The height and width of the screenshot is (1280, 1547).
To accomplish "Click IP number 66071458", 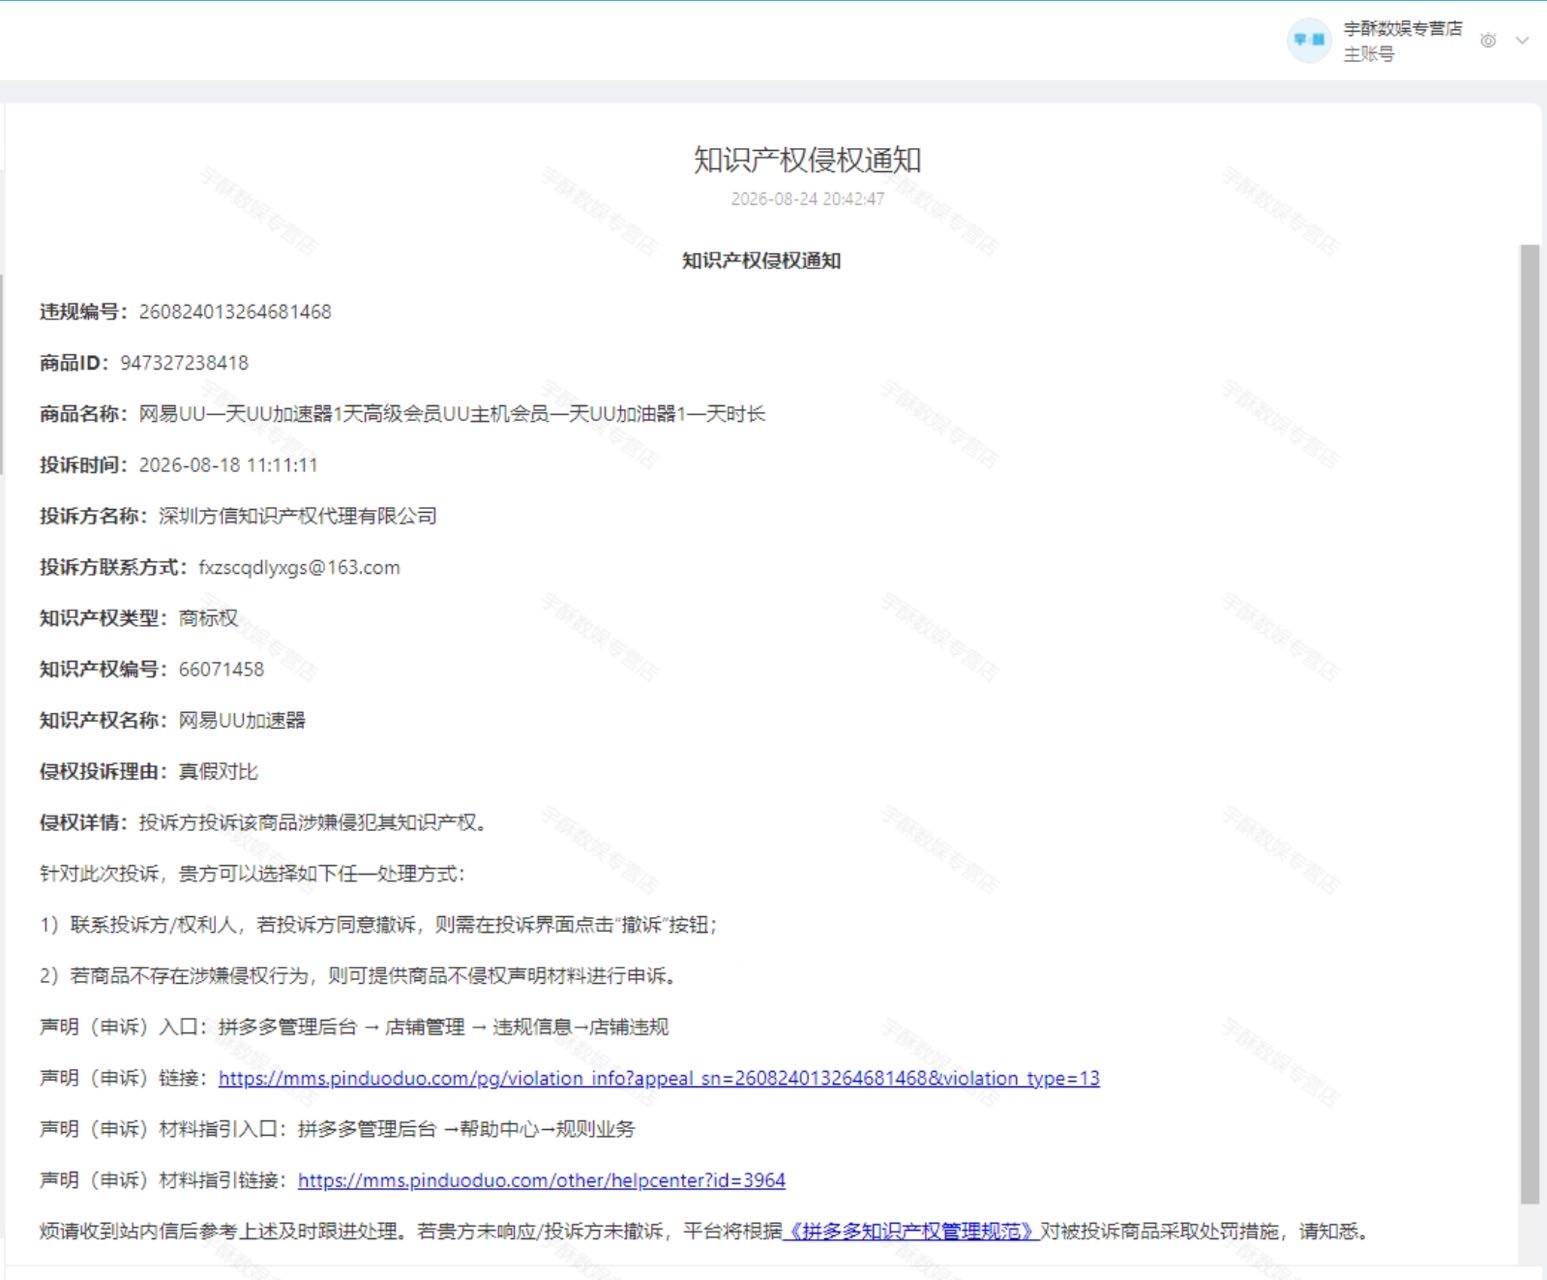I will (222, 669).
